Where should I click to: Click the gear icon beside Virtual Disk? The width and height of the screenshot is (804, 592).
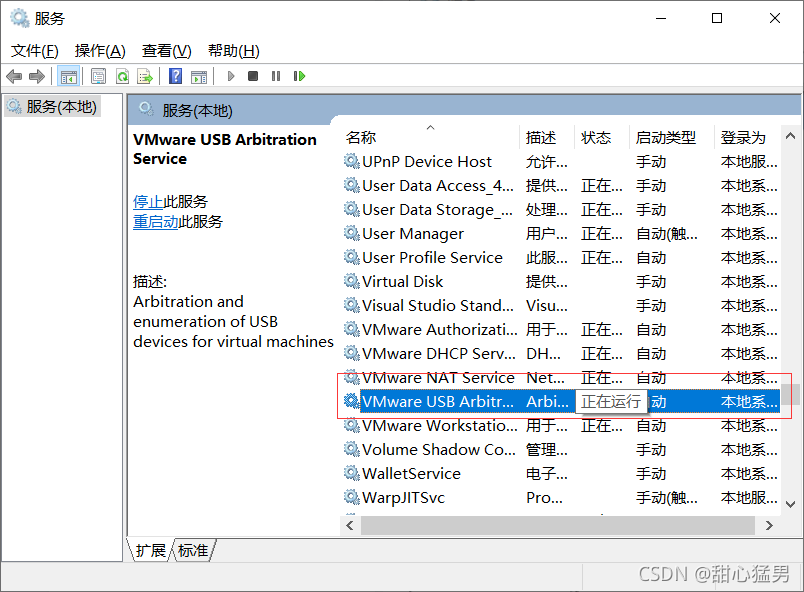coord(351,281)
